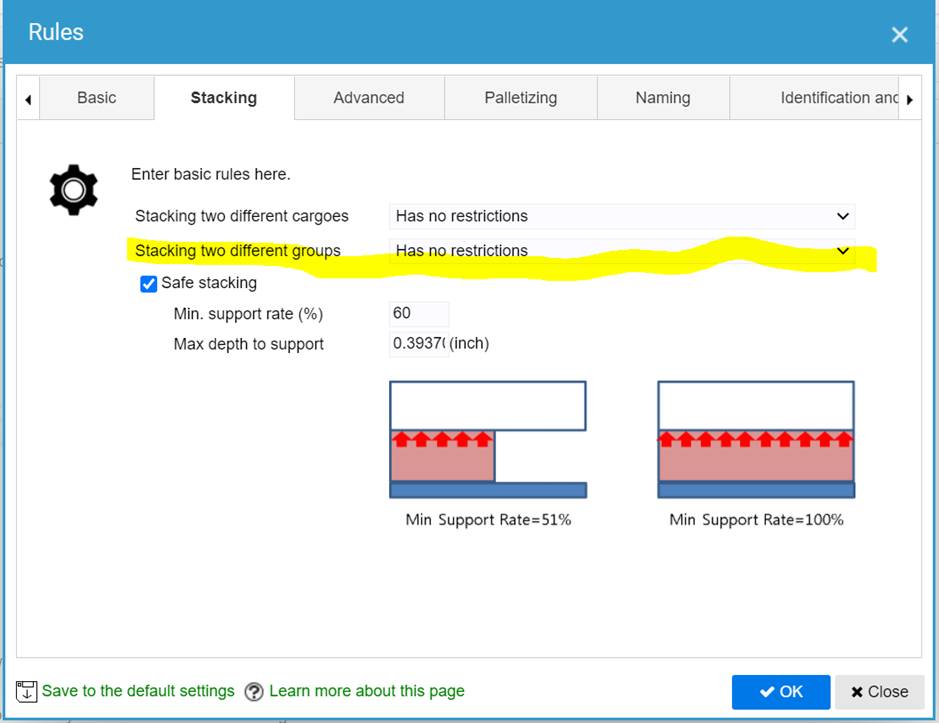Switch to the Basic tab
The image size is (939, 723).
point(96,98)
